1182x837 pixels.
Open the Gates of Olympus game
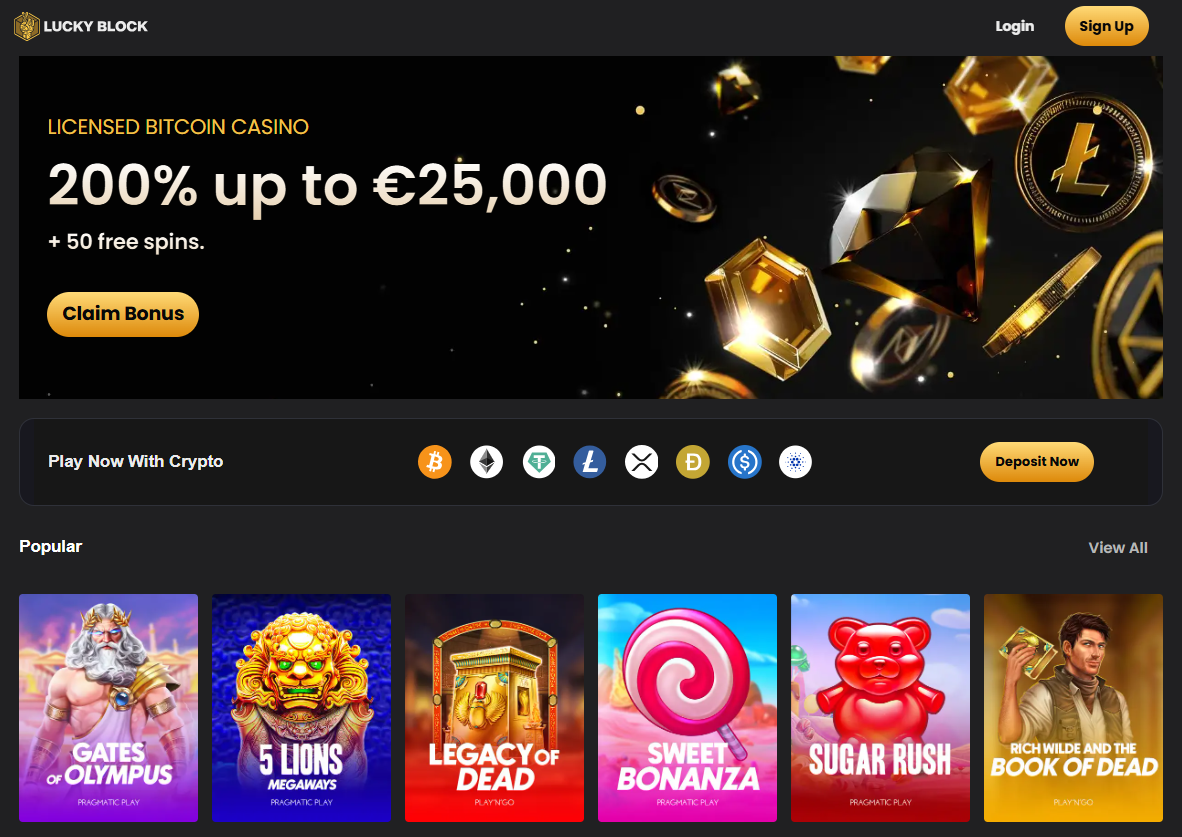[x=109, y=707]
